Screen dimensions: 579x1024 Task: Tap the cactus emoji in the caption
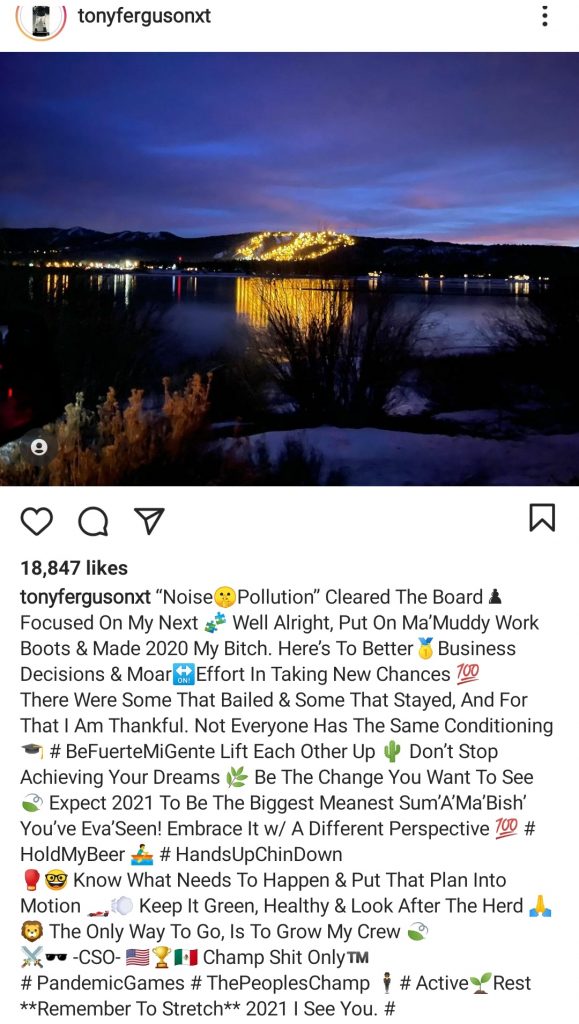click(x=392, y=751)
